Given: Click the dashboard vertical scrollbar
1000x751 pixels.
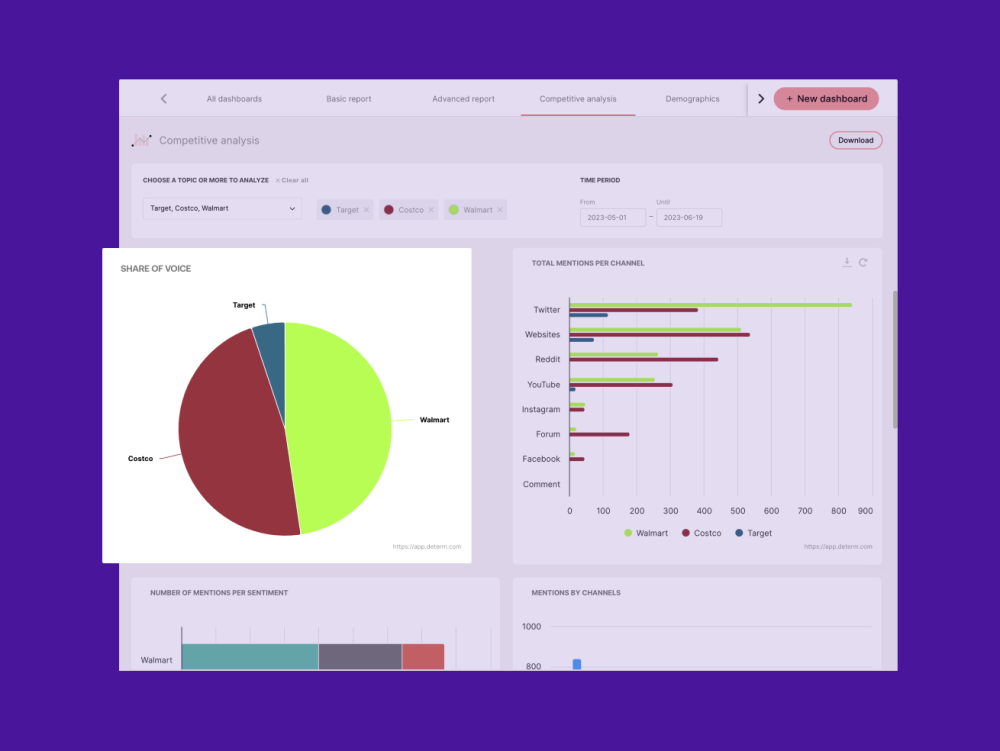Looking at the screenshot, I should 895,360.
